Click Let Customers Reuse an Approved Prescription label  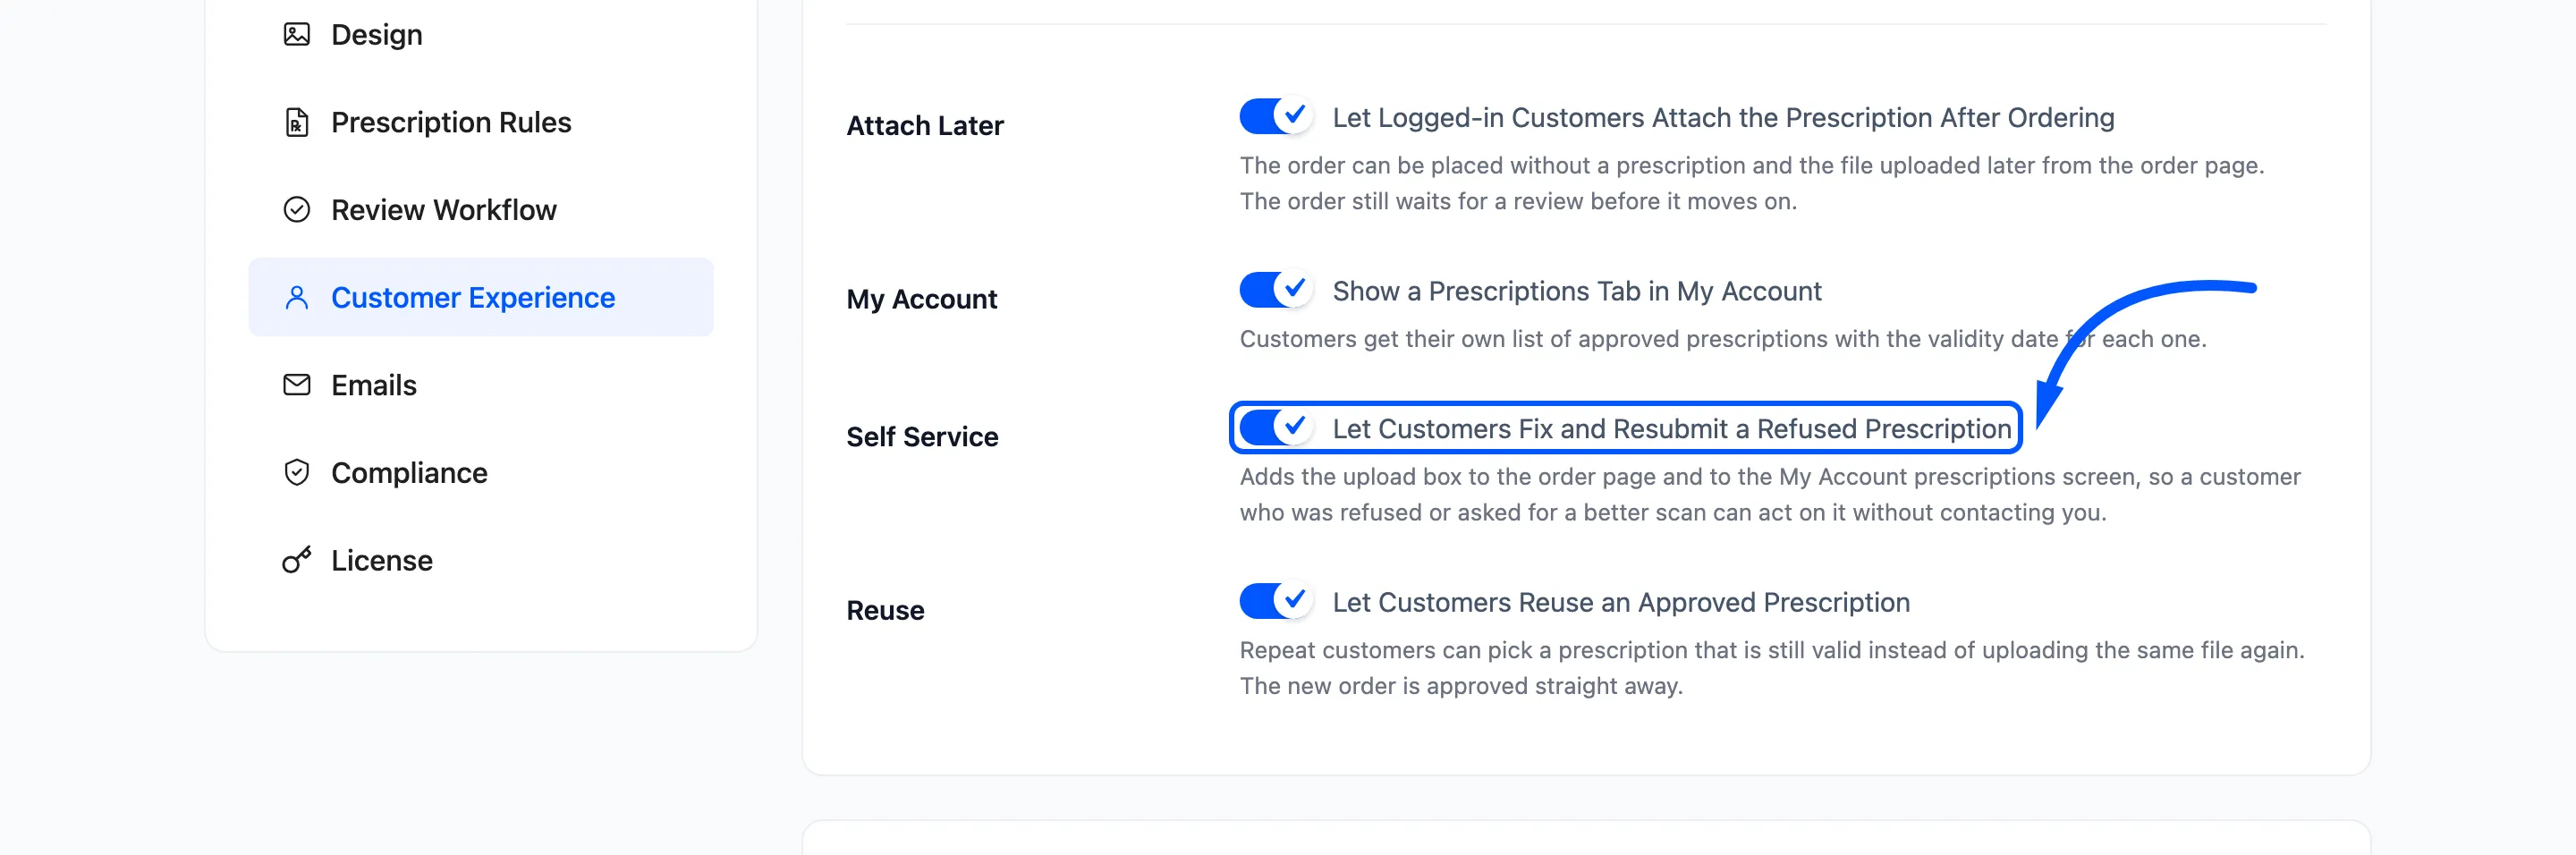1621,603
